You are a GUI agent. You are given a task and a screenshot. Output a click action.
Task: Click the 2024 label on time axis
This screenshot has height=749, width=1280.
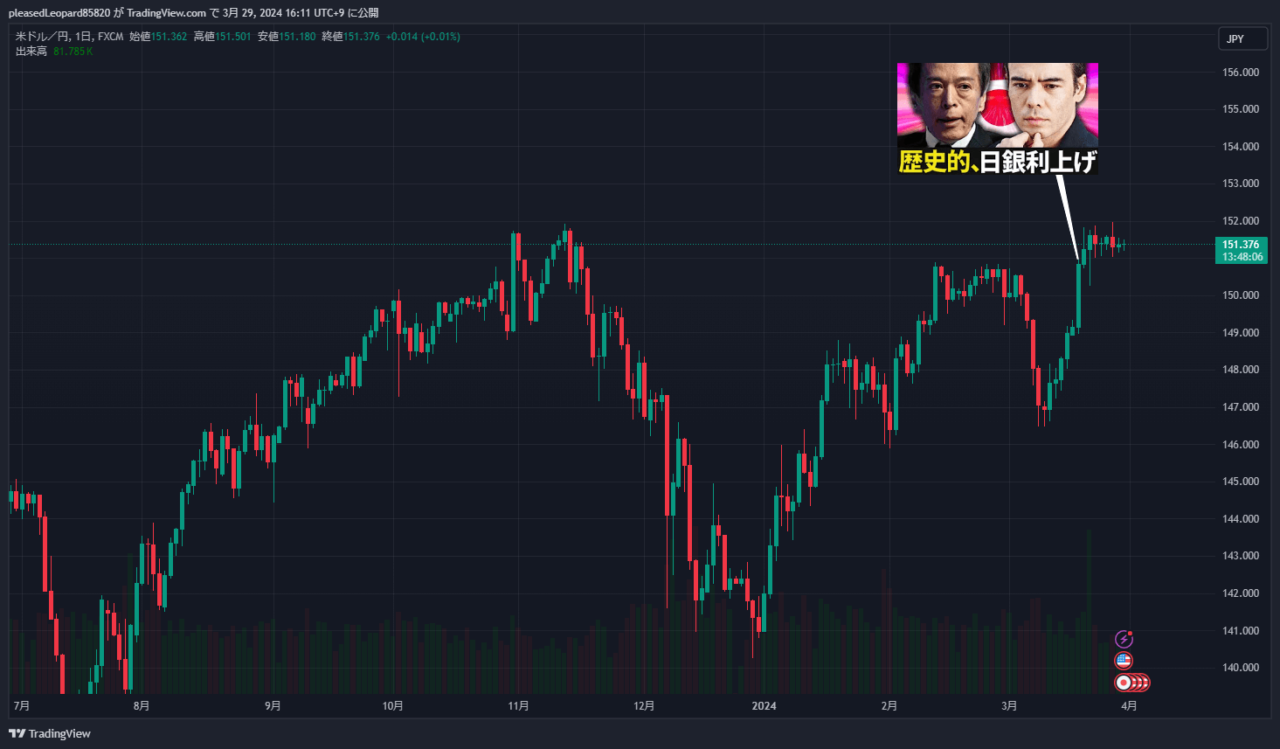764,706
